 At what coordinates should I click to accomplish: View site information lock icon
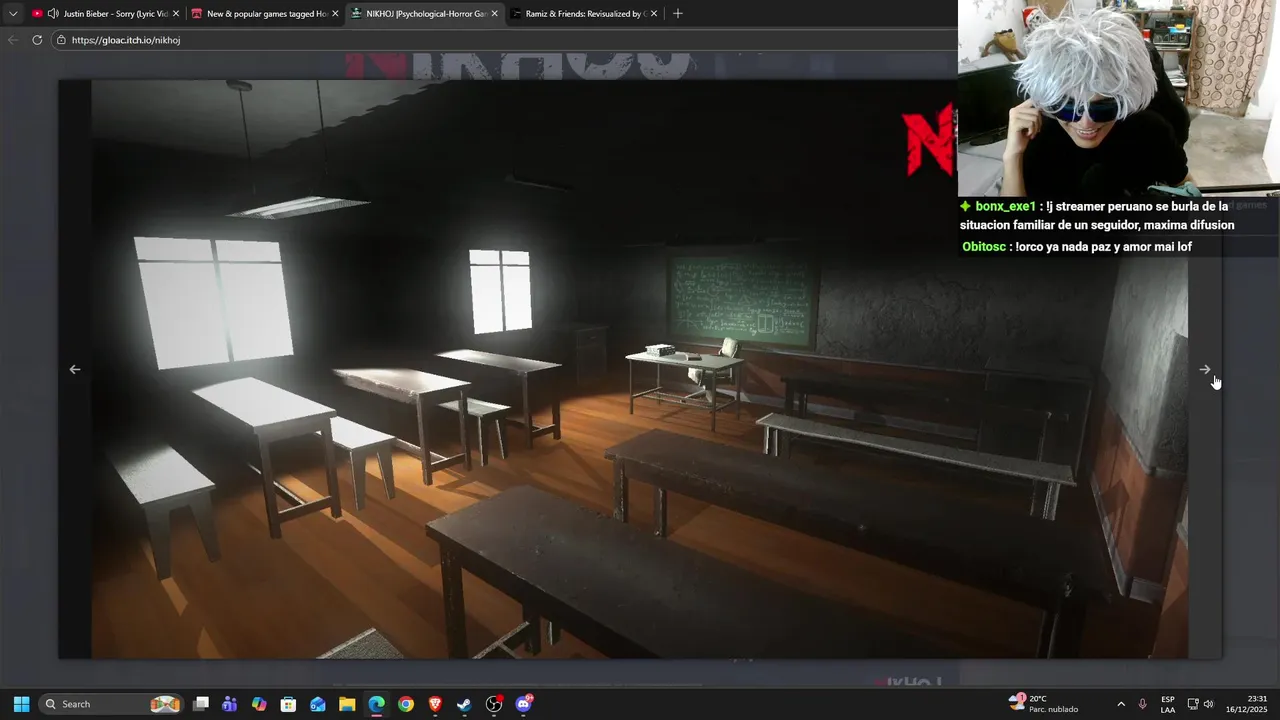(61, 40)
